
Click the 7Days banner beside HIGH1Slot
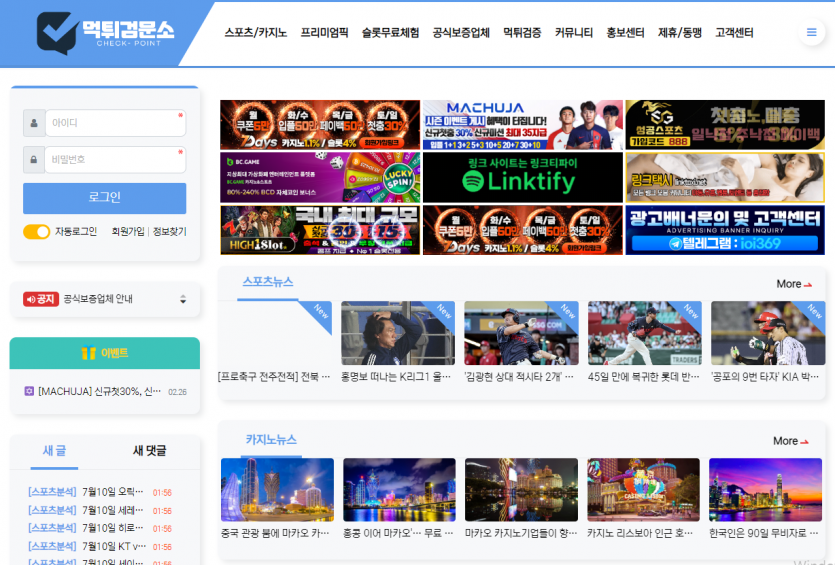(522, 230)
